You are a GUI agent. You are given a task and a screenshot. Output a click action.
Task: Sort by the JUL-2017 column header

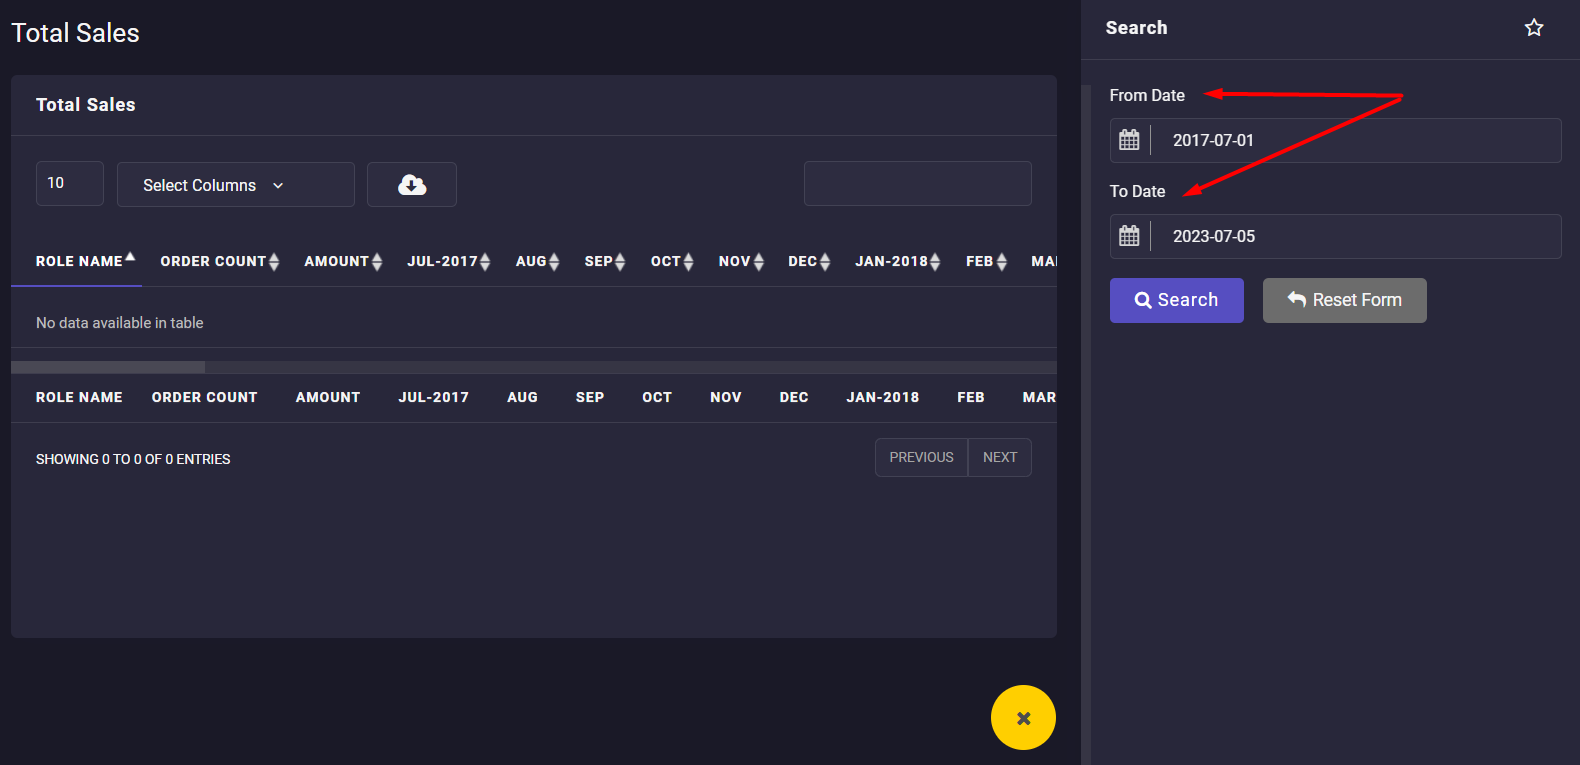(443, 261)
